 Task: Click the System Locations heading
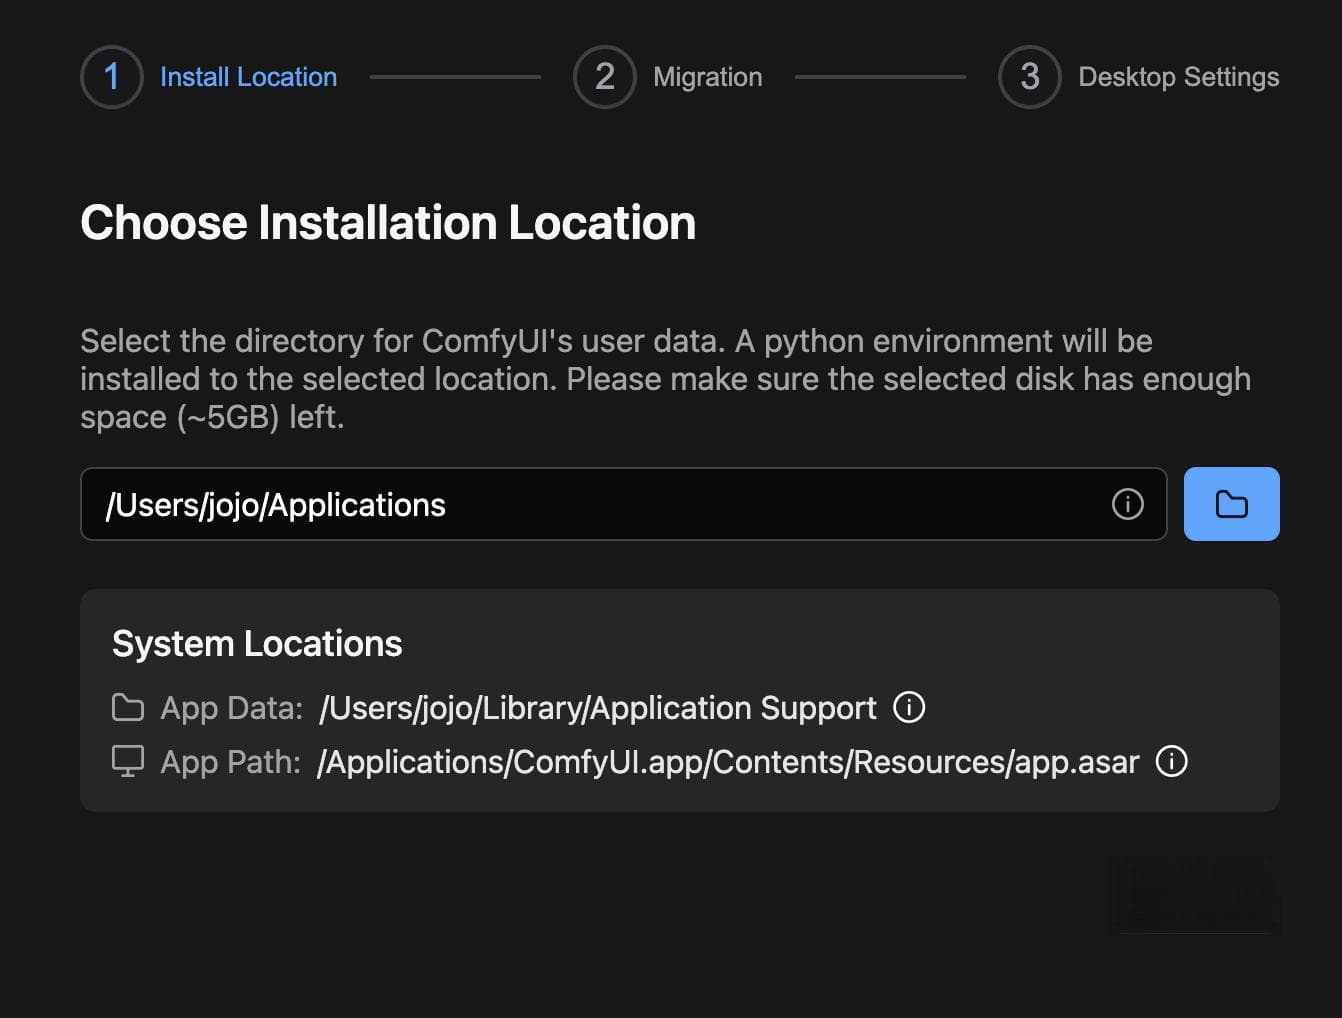point(257,644)
